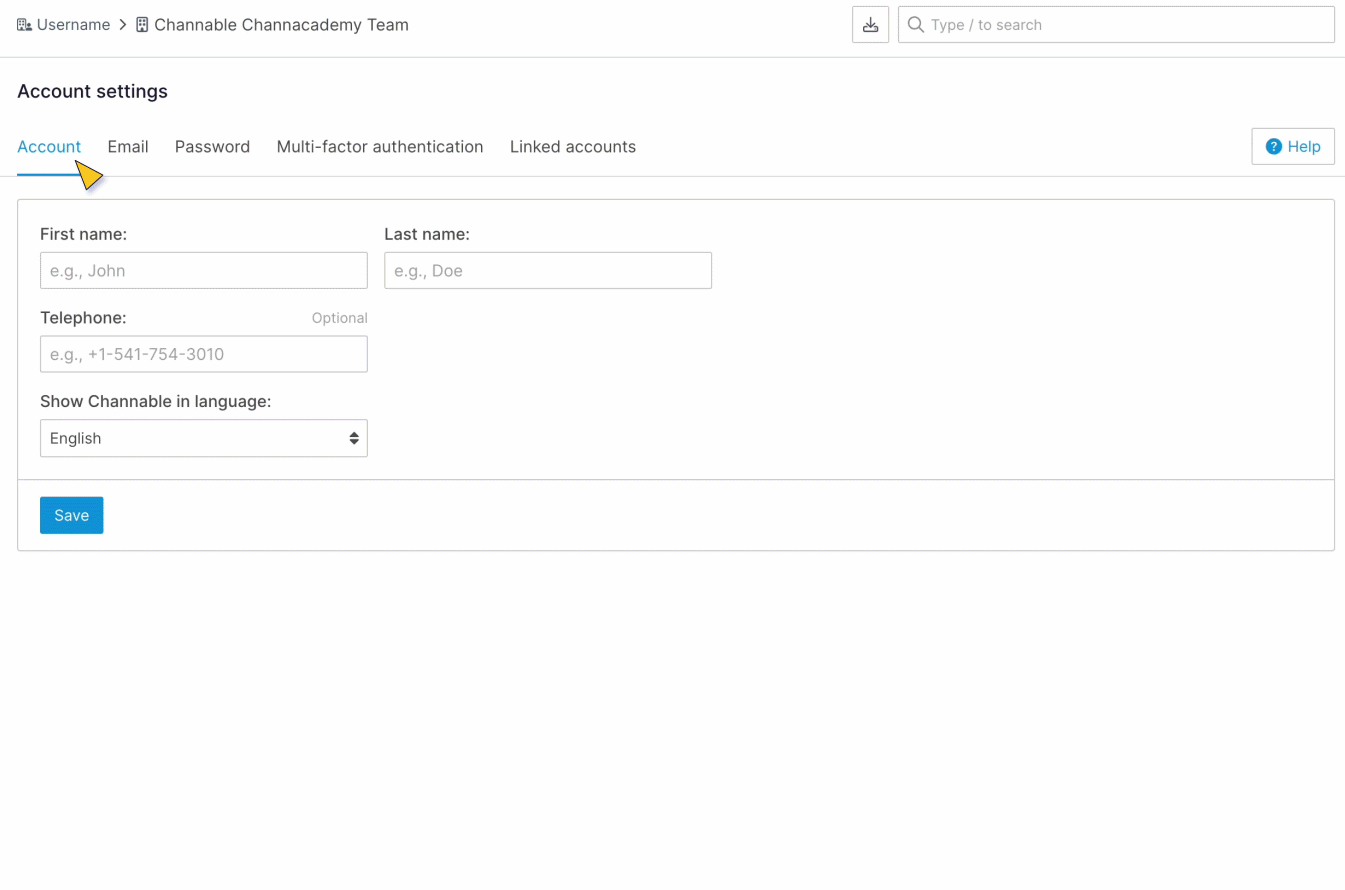Open Help using its label text
Viewport: 1345px width, 890px height.
1304,147
